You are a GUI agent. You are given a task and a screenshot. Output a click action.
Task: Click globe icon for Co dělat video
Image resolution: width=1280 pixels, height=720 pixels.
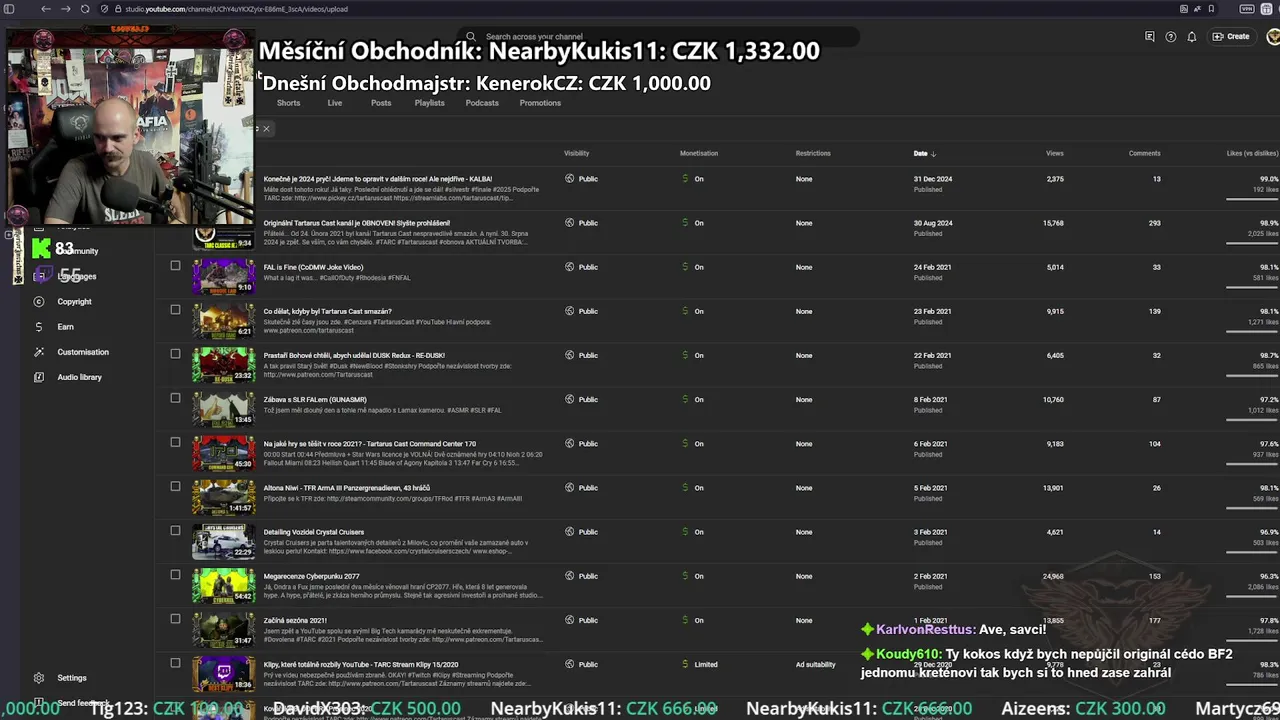coord(570,311)
